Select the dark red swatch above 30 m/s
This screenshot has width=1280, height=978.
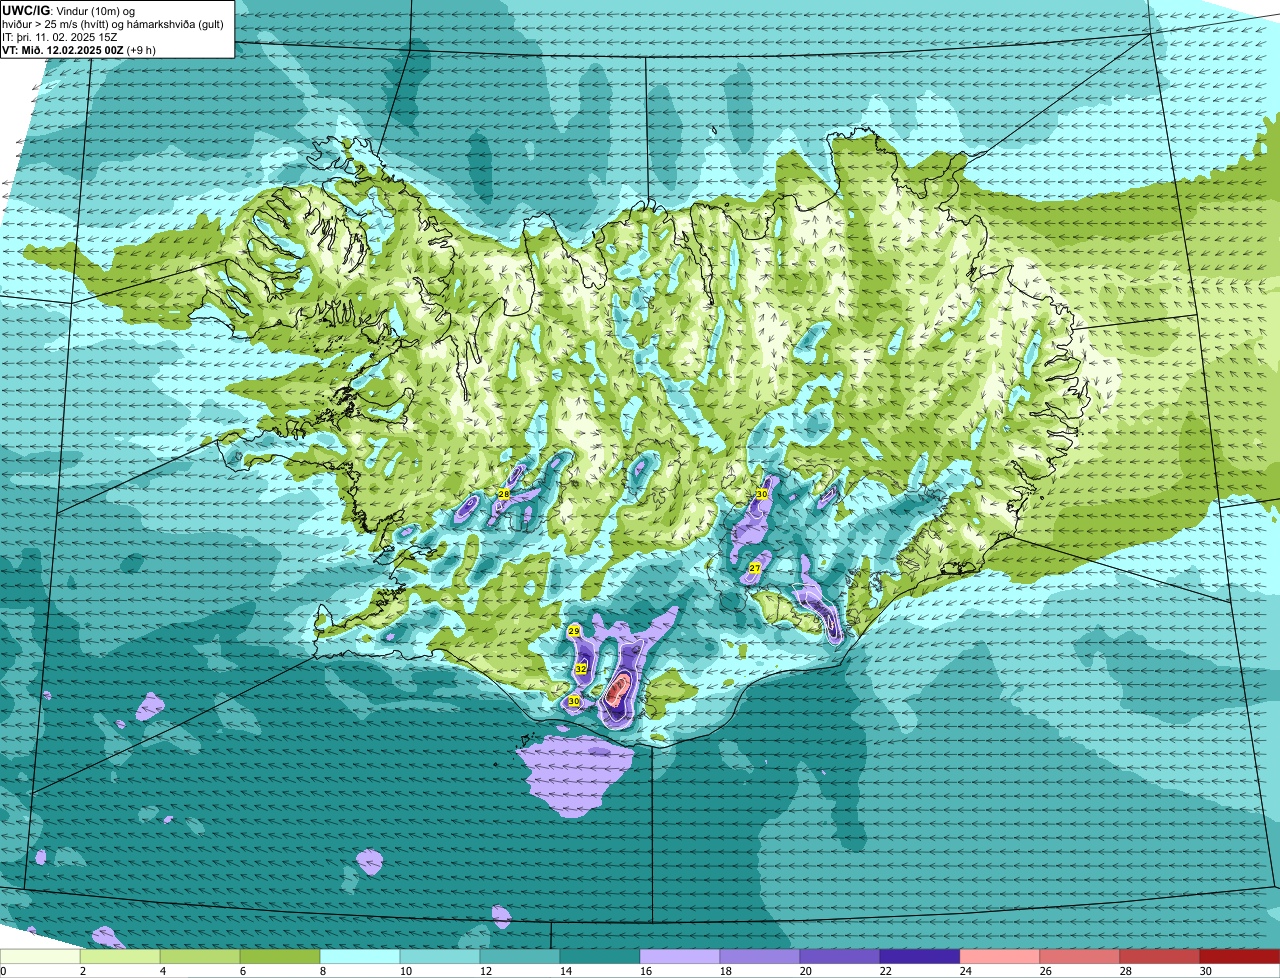[1240, 957]
